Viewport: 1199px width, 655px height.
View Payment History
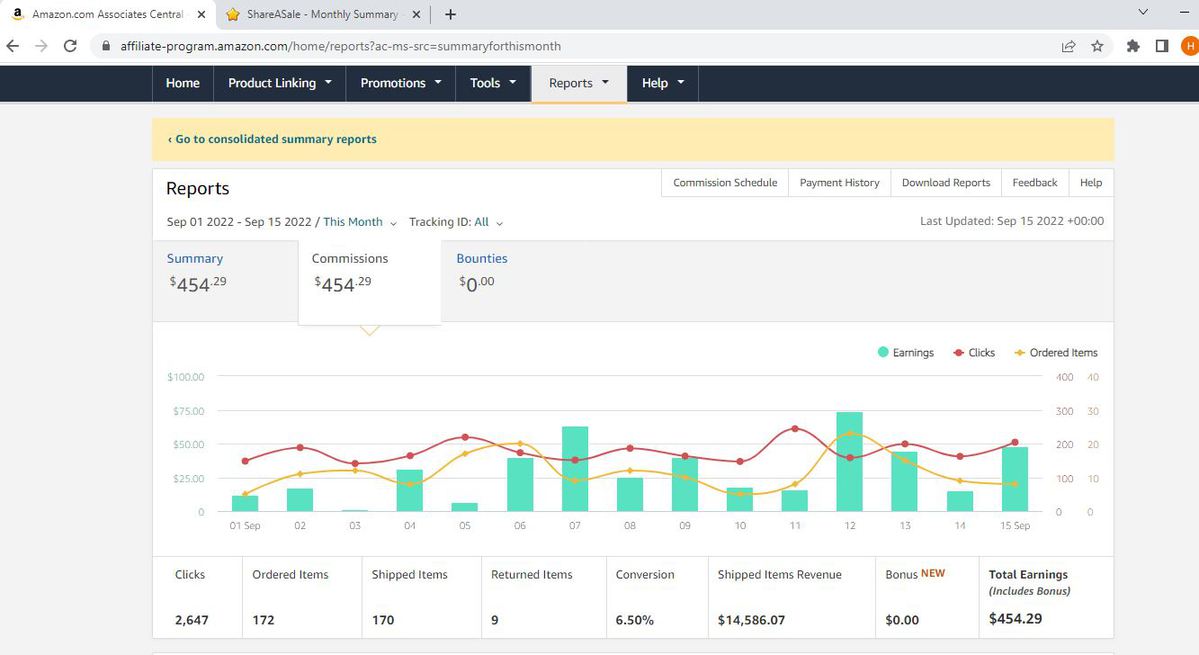click(840, 183)
